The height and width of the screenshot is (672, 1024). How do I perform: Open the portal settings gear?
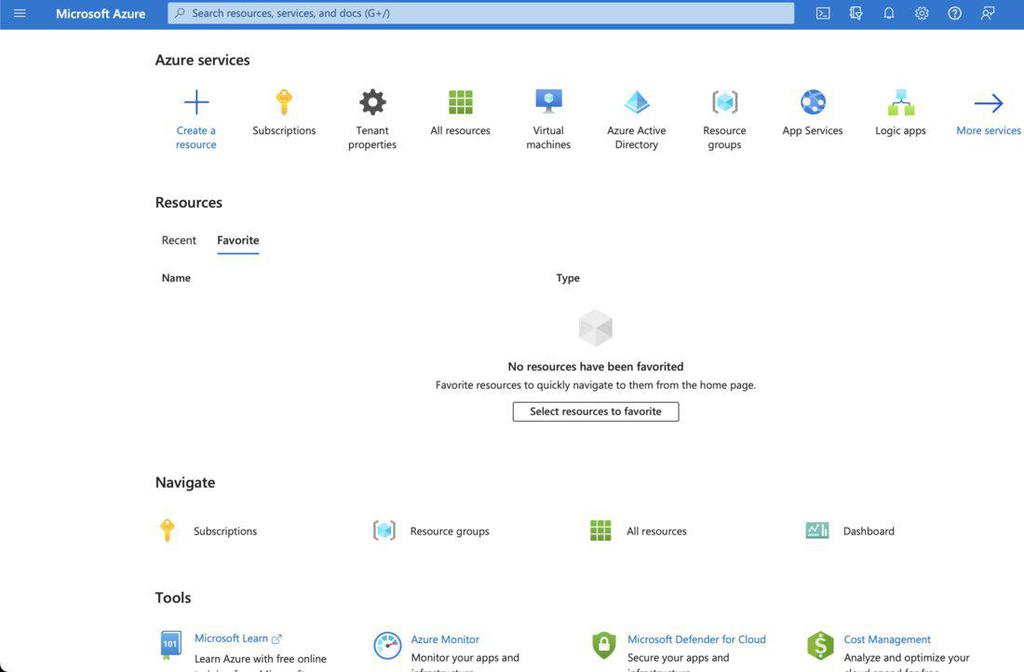pos(921,13)
